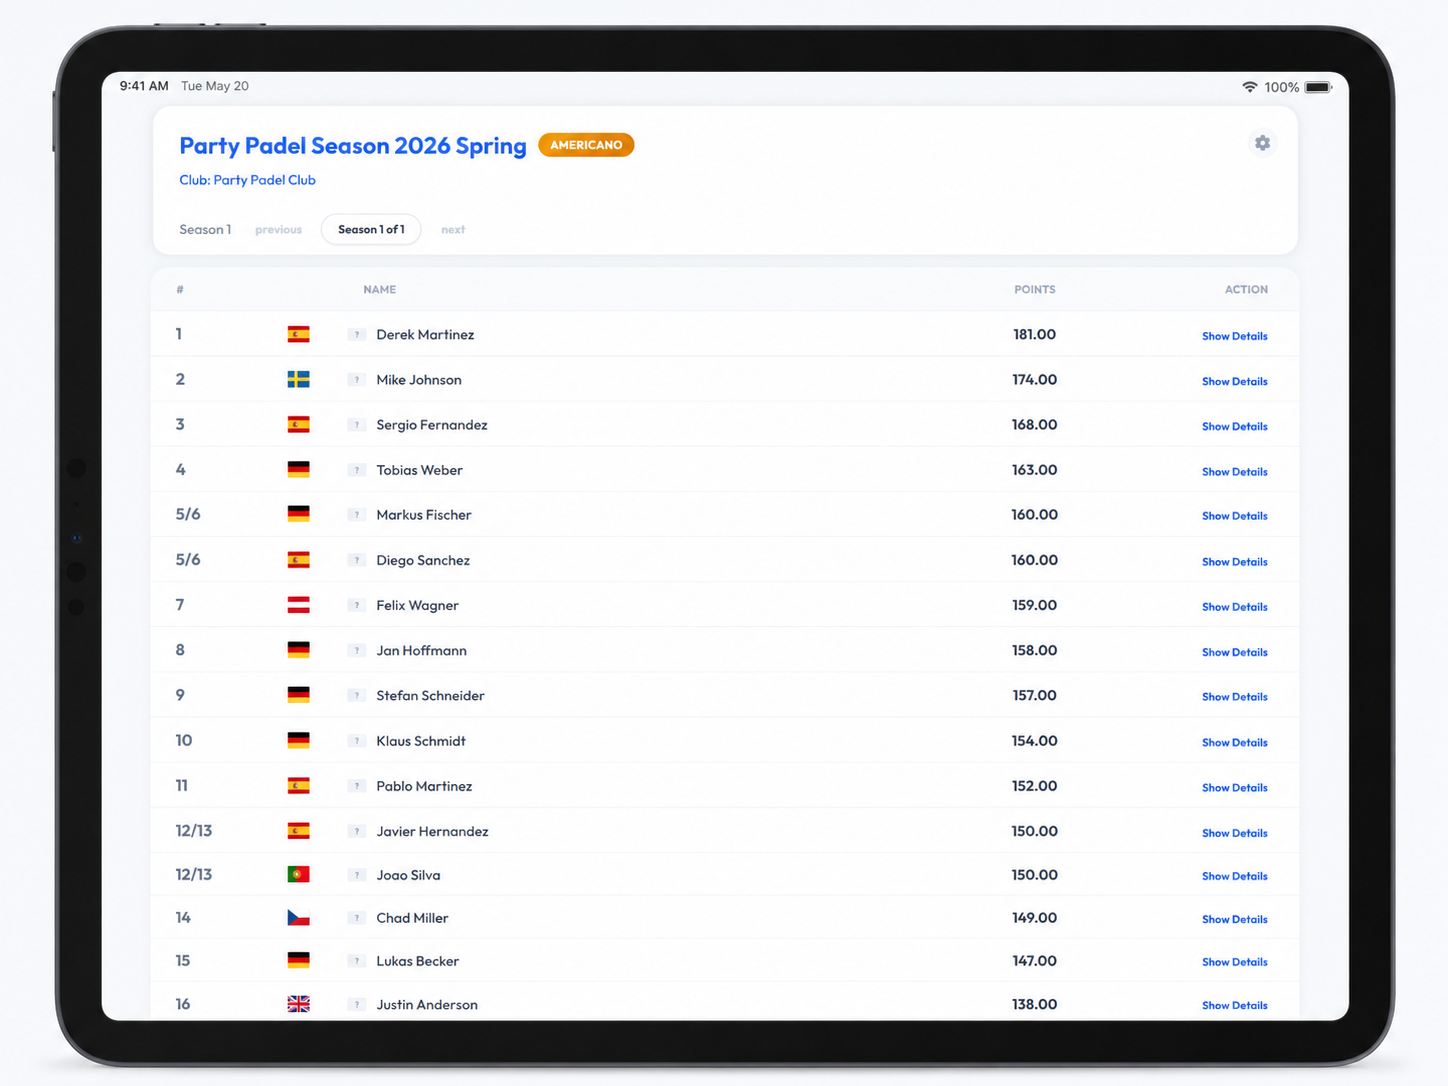Show Details for Felix Wagner
The image size is (1448, 1086).
click(1234, 607)
